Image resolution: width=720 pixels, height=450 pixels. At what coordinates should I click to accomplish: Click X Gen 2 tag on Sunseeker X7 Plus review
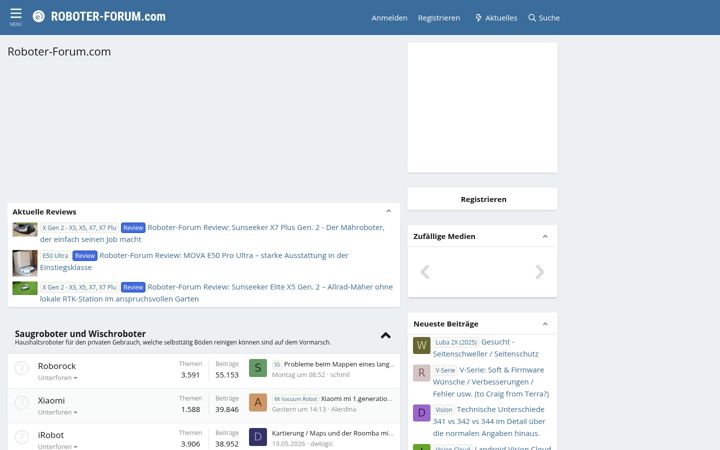(x=79, y=228)
